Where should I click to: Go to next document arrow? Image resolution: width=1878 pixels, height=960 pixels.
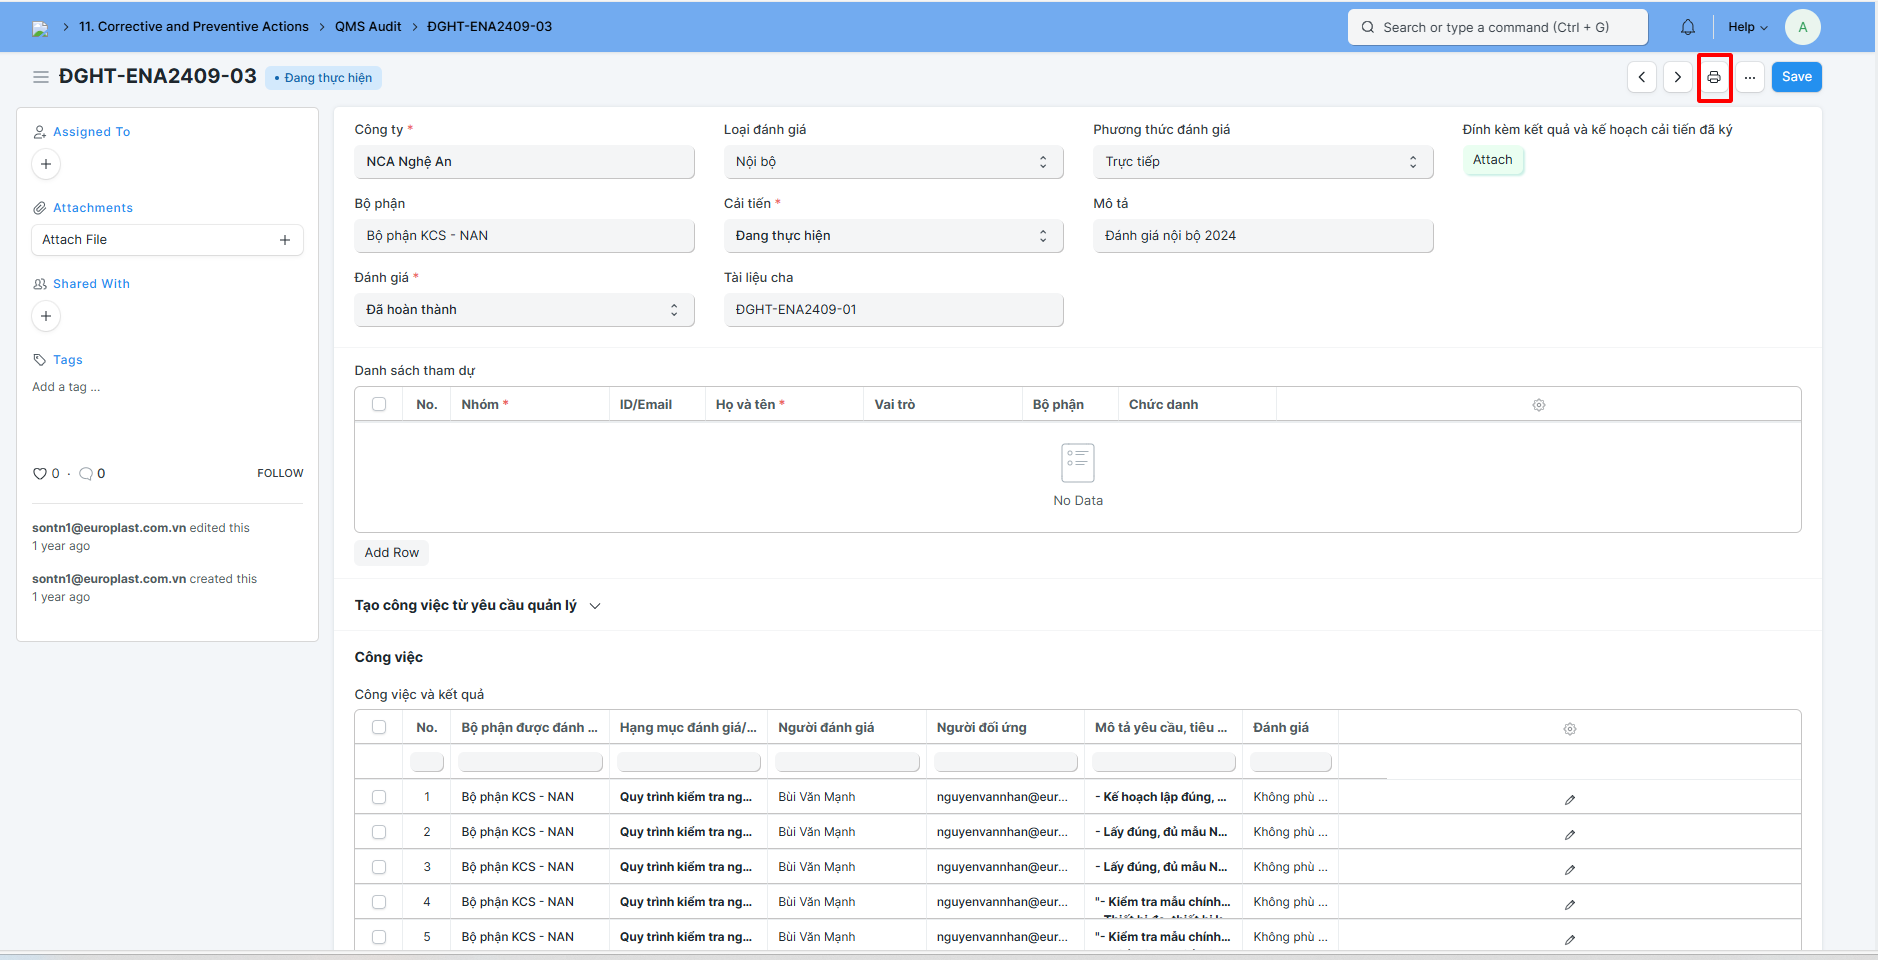pyautogui.click(x=1677, y=77)
